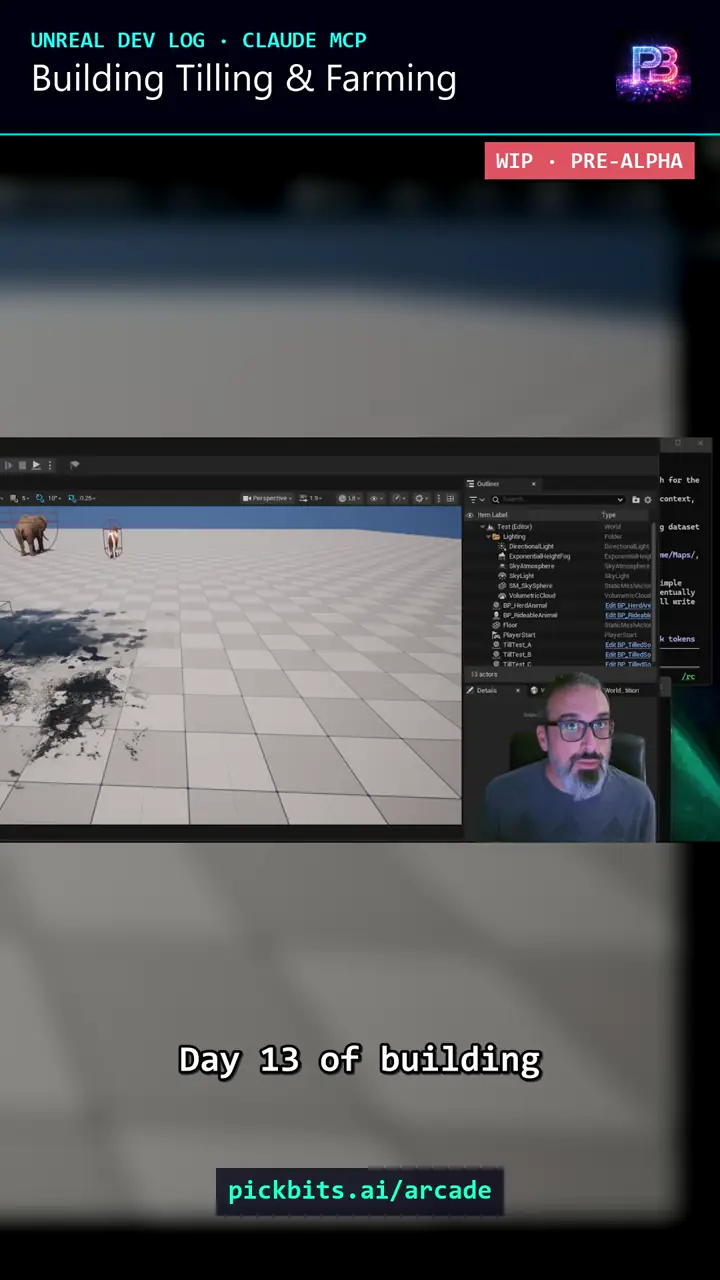Viewport: 720px width, 1280px height.
Task: Toggle the visibility eye column header
Action: (470, 515)
